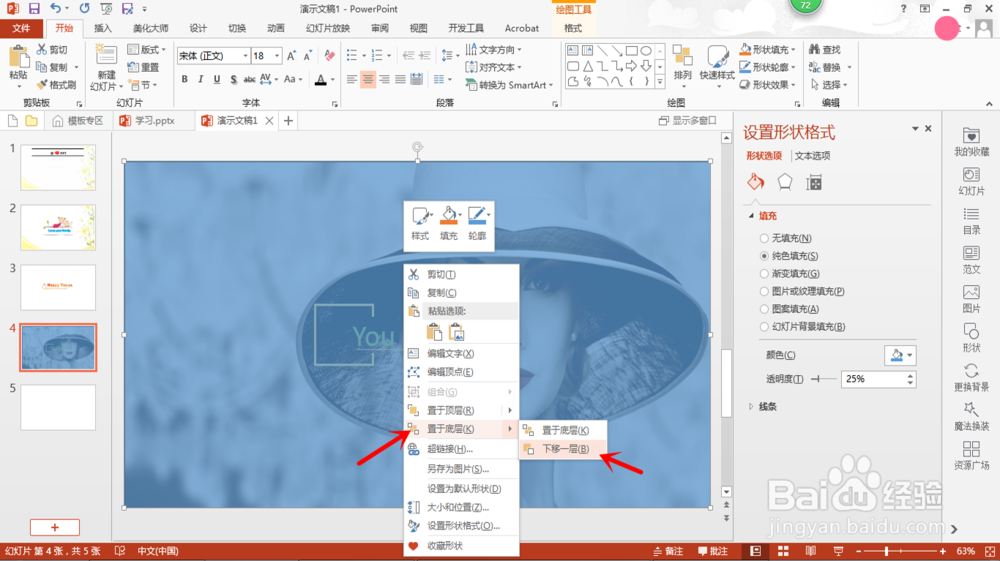Select the Effects pentagon icon in pane
This screenshot has width=1000, height=561.
pyautogui.click(x=784, y=182)
